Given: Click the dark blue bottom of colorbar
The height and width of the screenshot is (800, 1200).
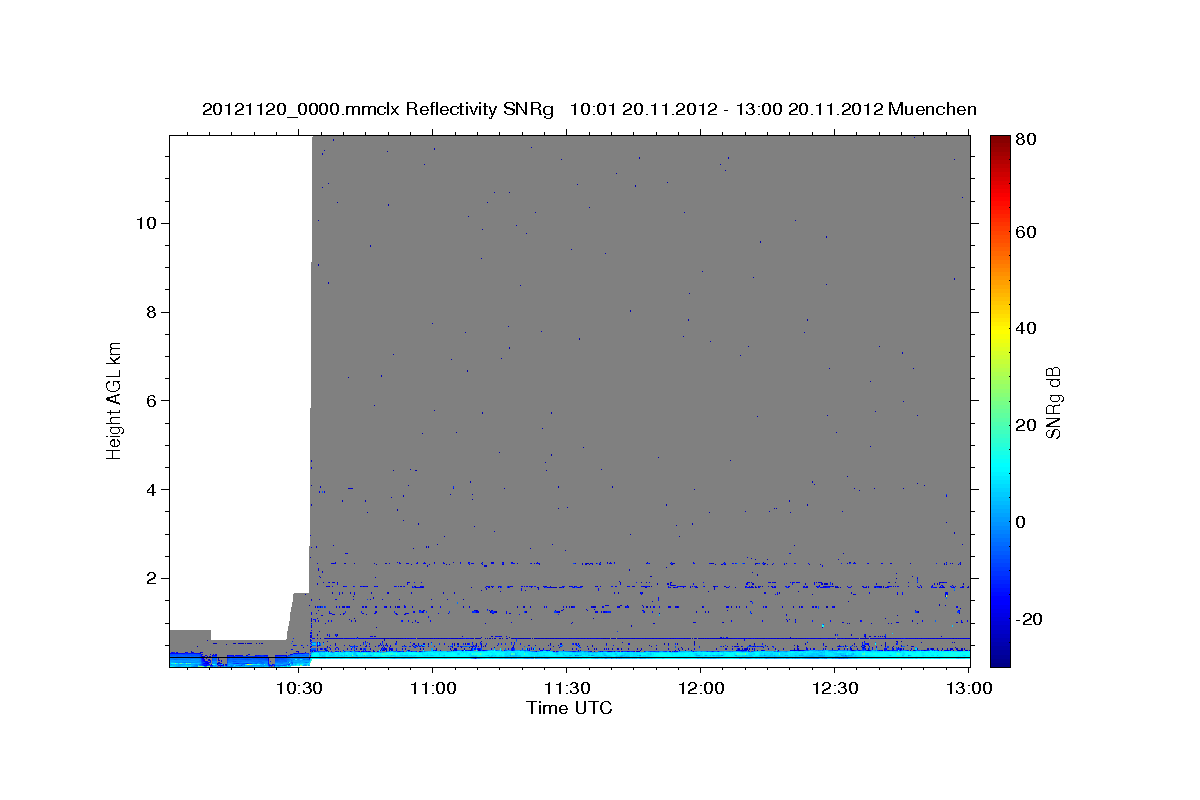Looking at the screenshot, I should tap(1000, 658).
